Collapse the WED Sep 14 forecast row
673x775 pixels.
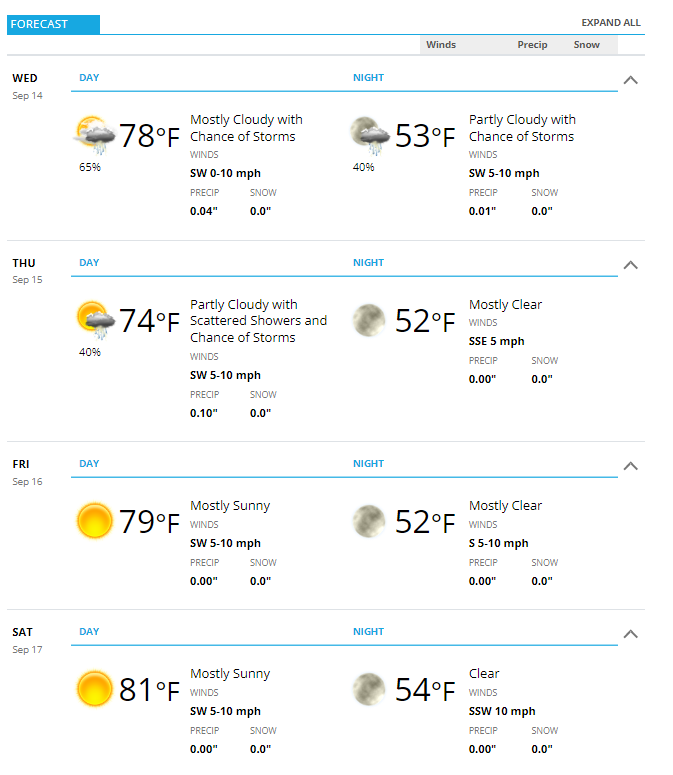click(x=631, y=80)
